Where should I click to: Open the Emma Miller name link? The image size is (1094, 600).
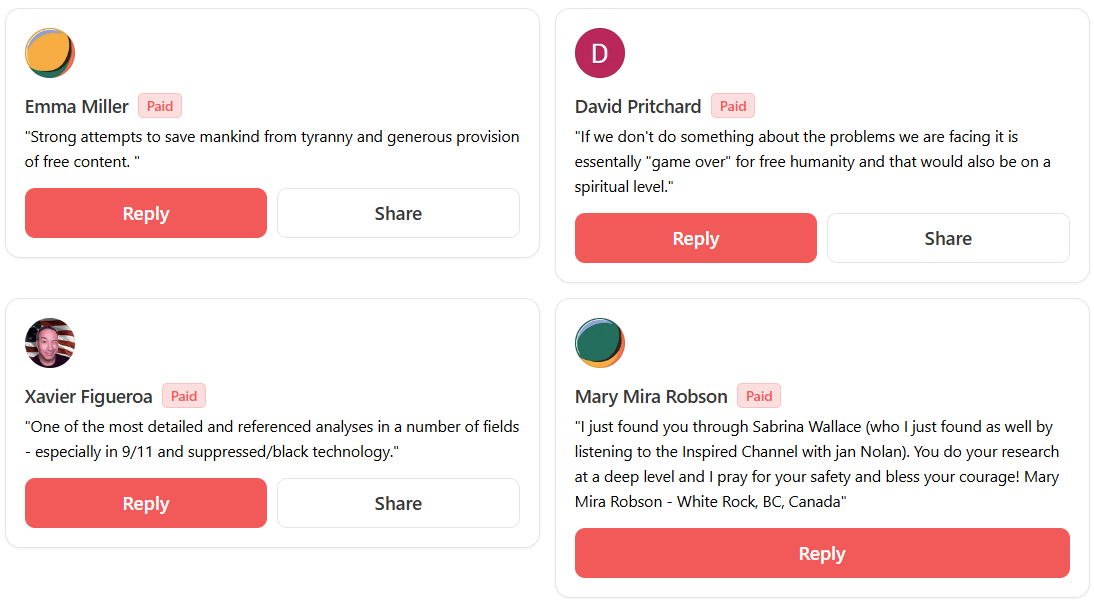click(x=77, y=107)
